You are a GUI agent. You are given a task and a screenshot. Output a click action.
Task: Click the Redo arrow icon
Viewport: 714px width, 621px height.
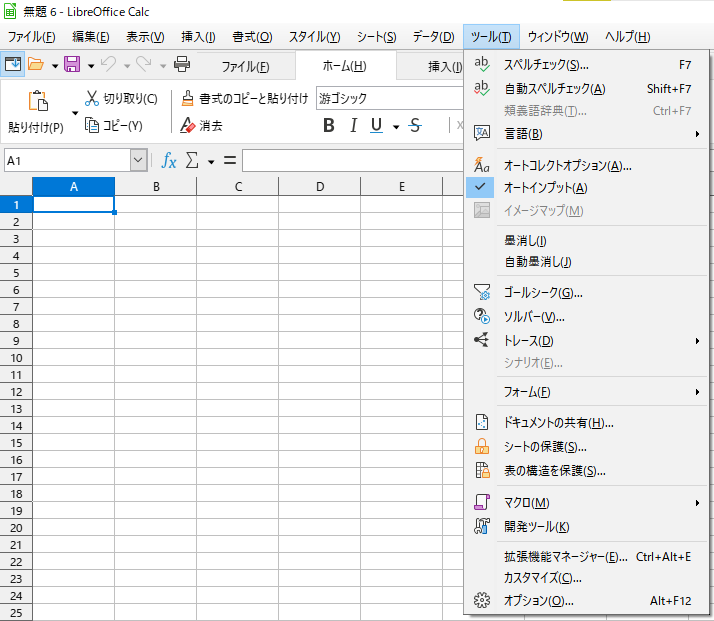[144, 64]
